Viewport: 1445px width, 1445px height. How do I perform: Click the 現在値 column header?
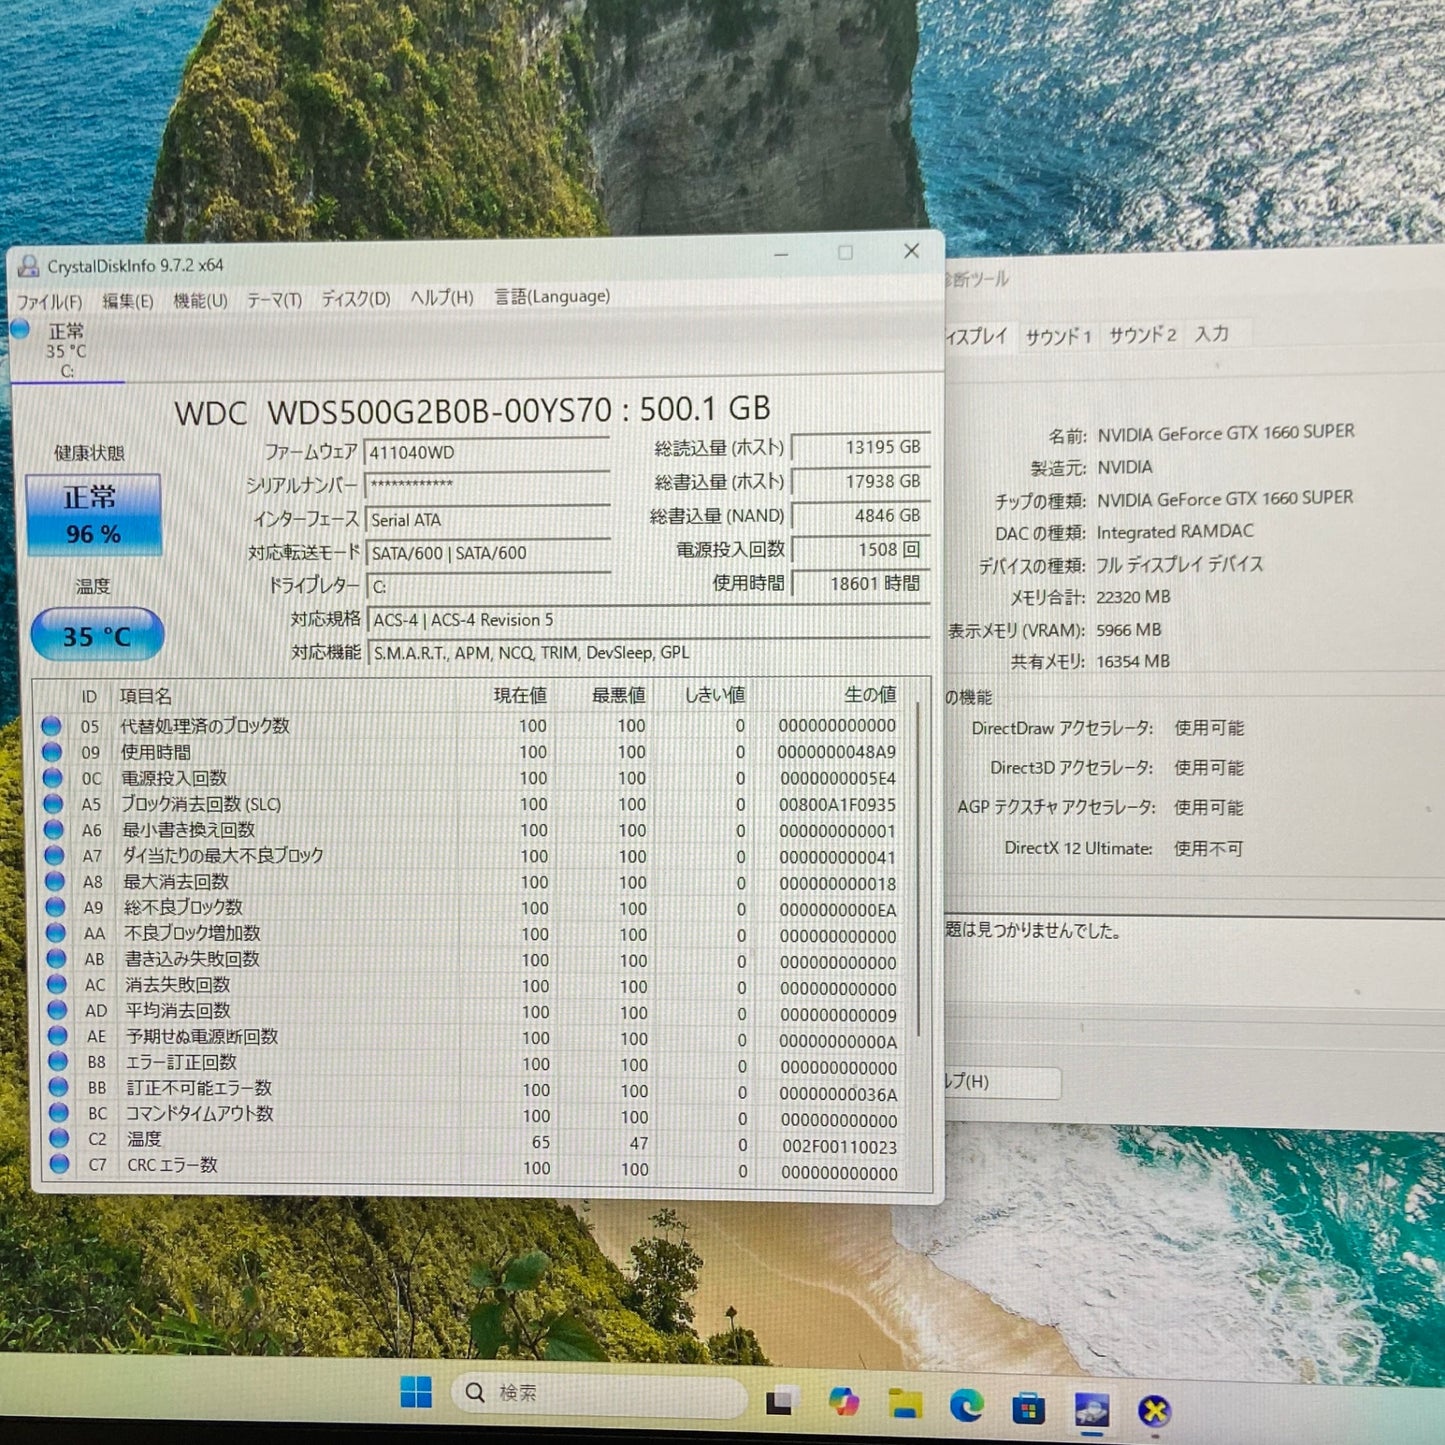pos(520,695)
